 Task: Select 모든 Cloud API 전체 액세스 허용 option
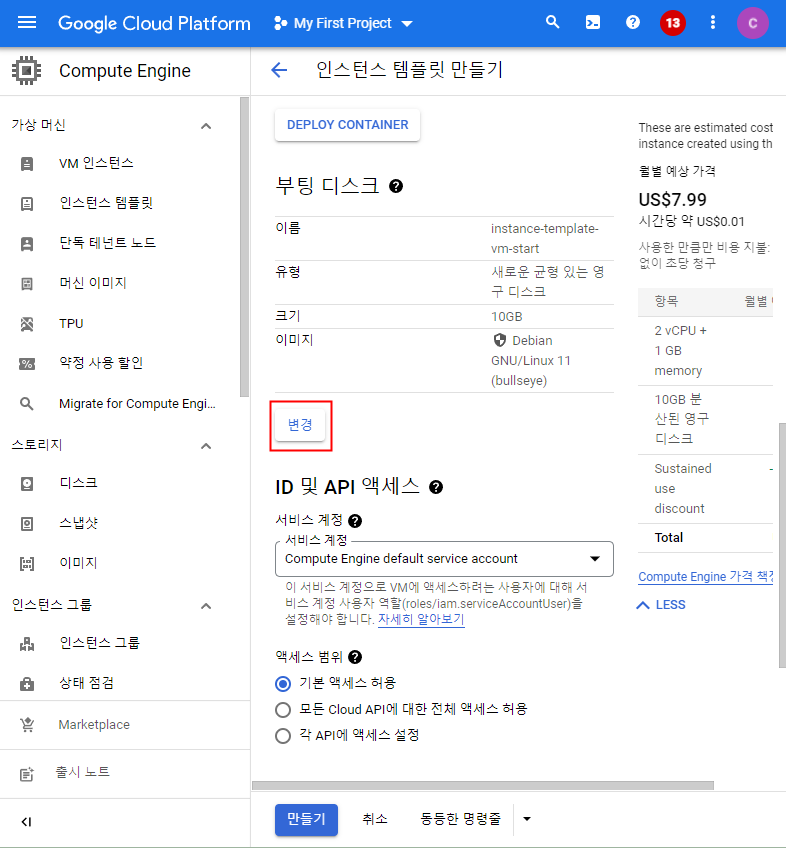pos(283,710)
